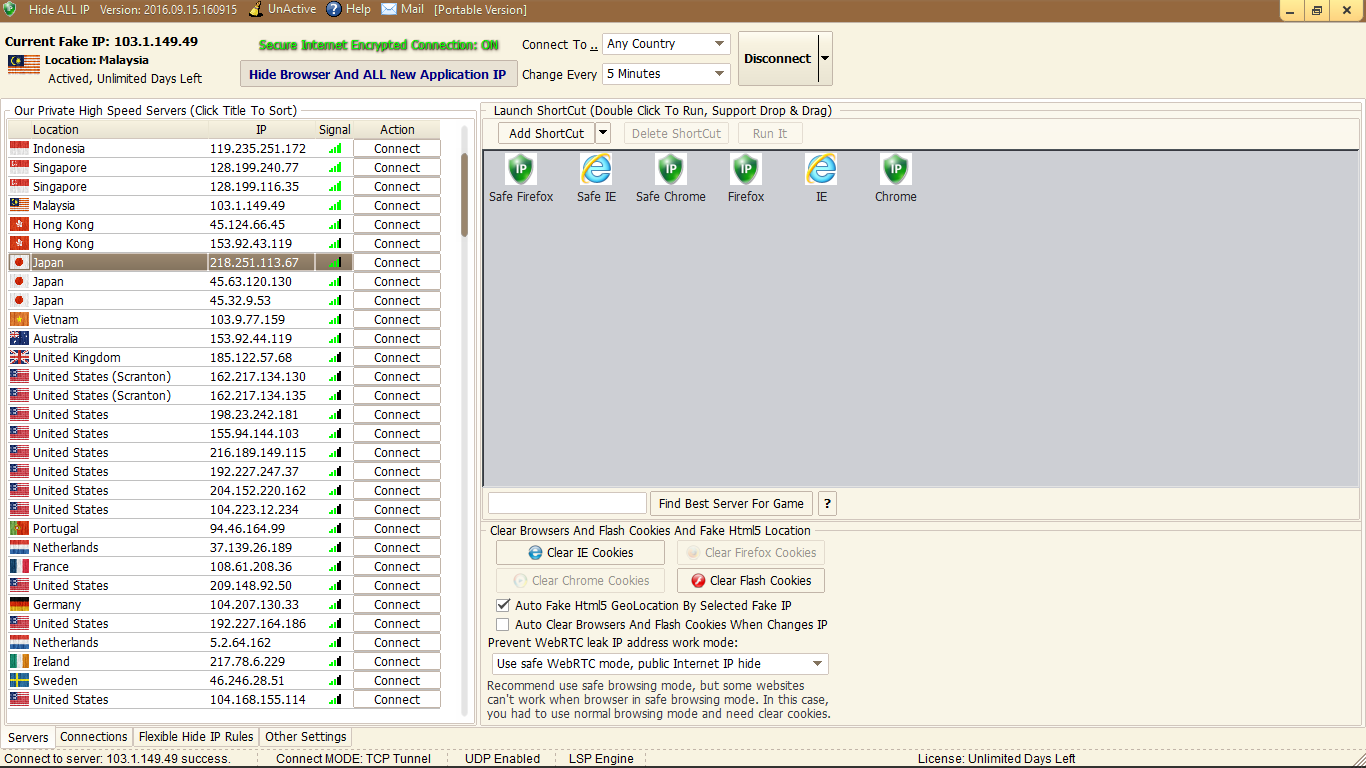Click Clear IE Cookies button
The height and width of the screenshot is (768, 1366).
(581, 552)
